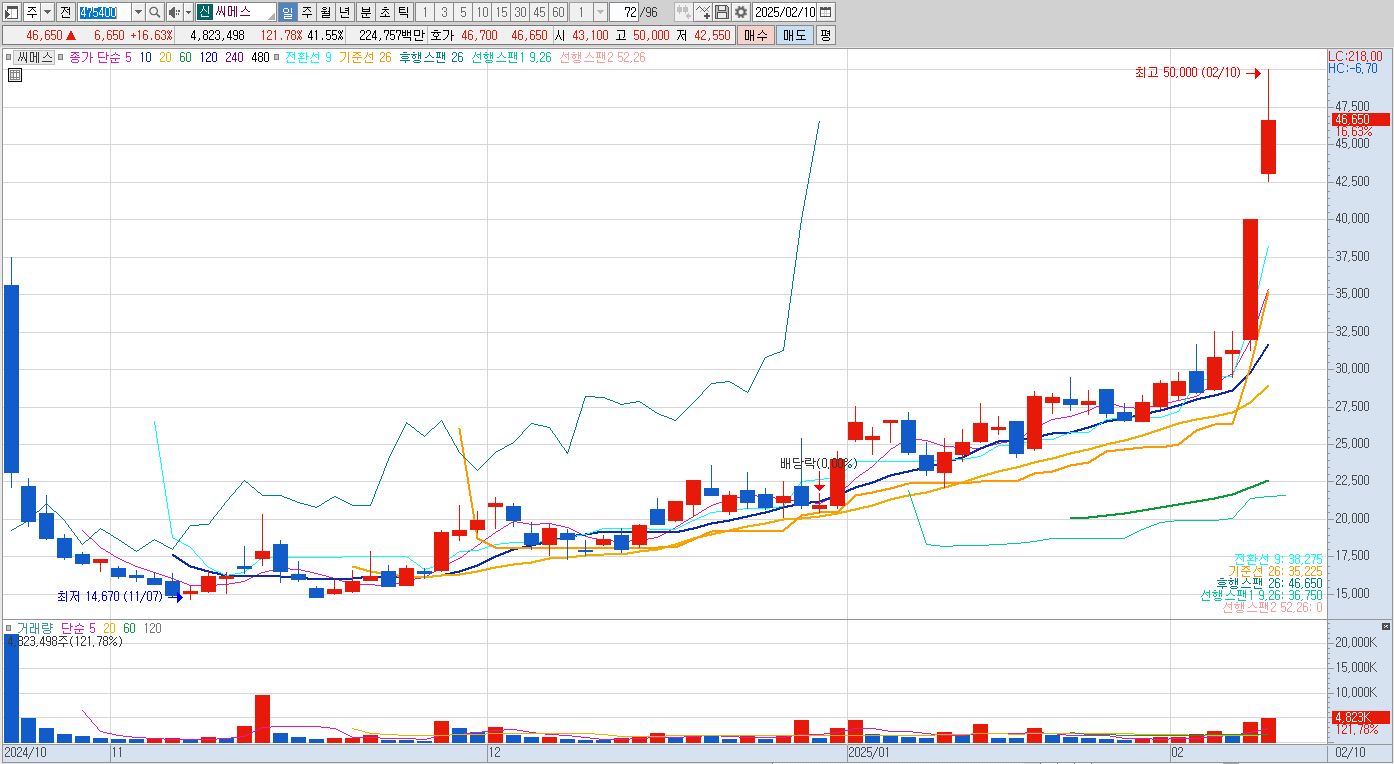Select the 15 minute interval button

coord(501,12)
